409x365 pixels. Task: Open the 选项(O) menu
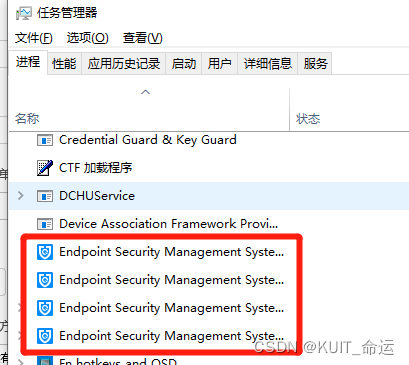pos(88,38)
